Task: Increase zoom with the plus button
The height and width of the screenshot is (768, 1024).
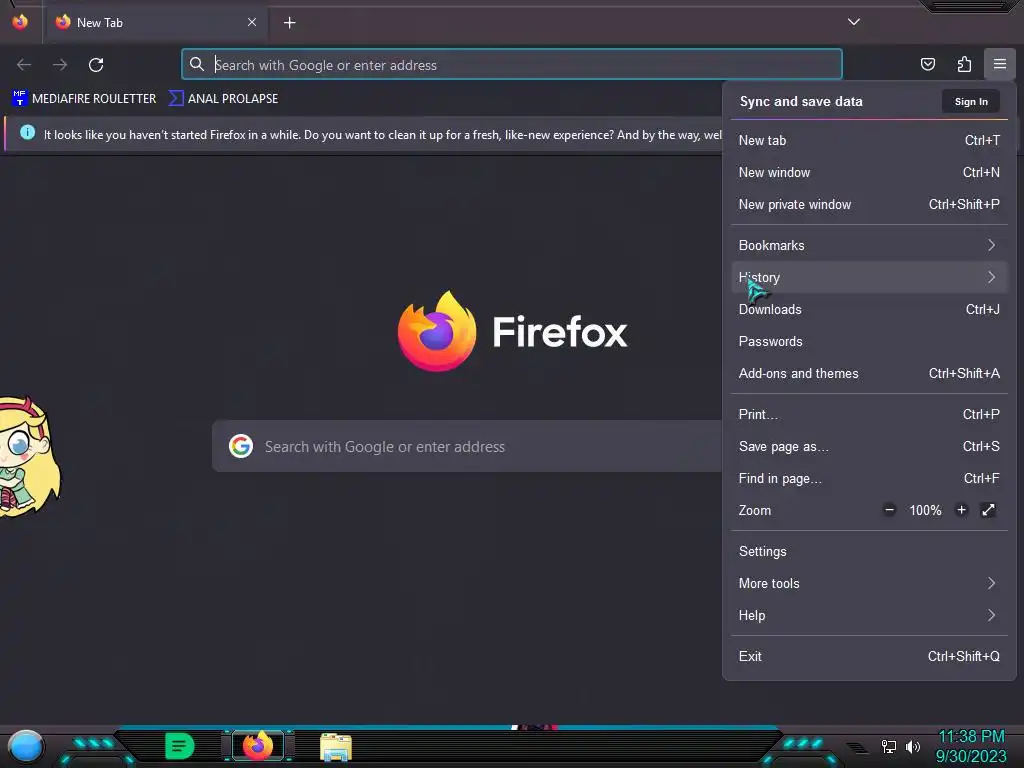Action: click(x=961, y=510)
